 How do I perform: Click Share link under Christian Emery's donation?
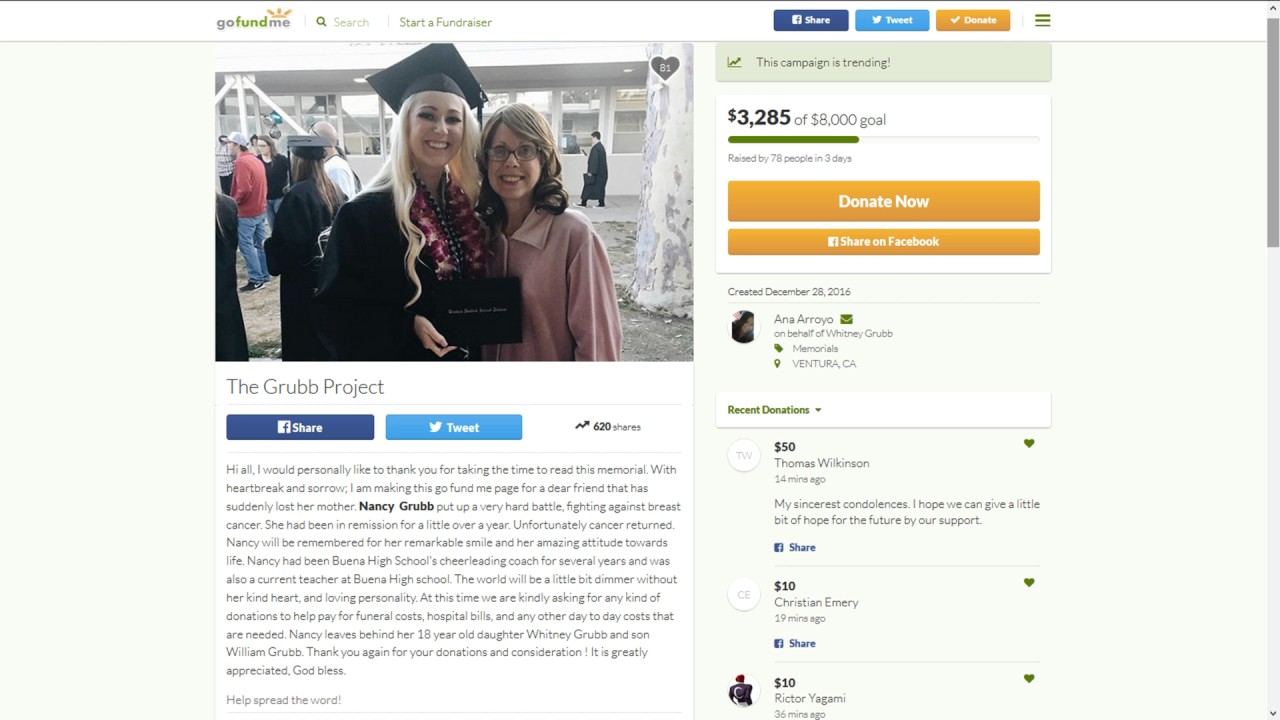click(795, 643)
